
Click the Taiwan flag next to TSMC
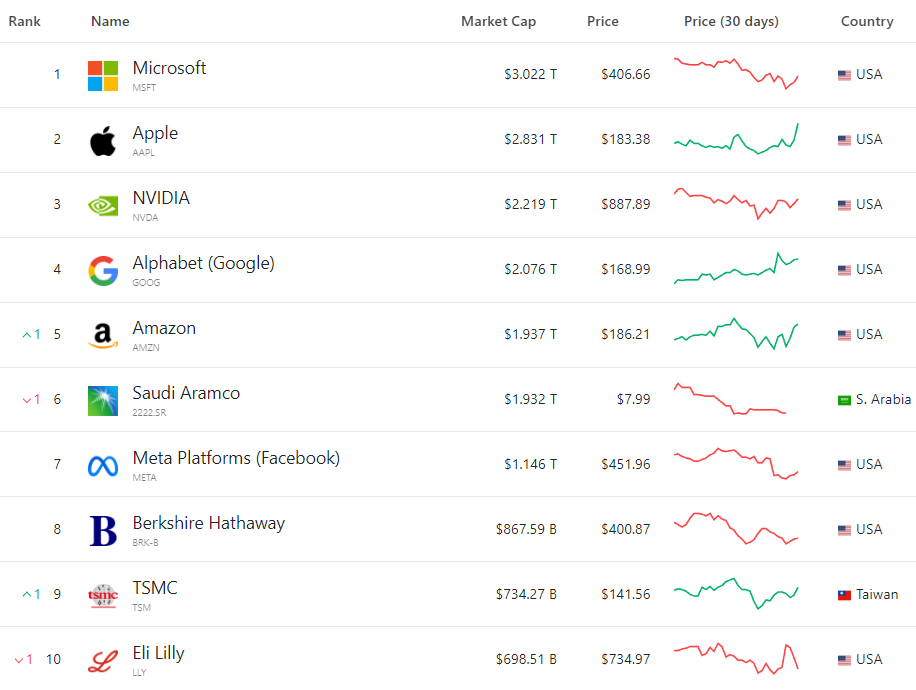[844, 595]
